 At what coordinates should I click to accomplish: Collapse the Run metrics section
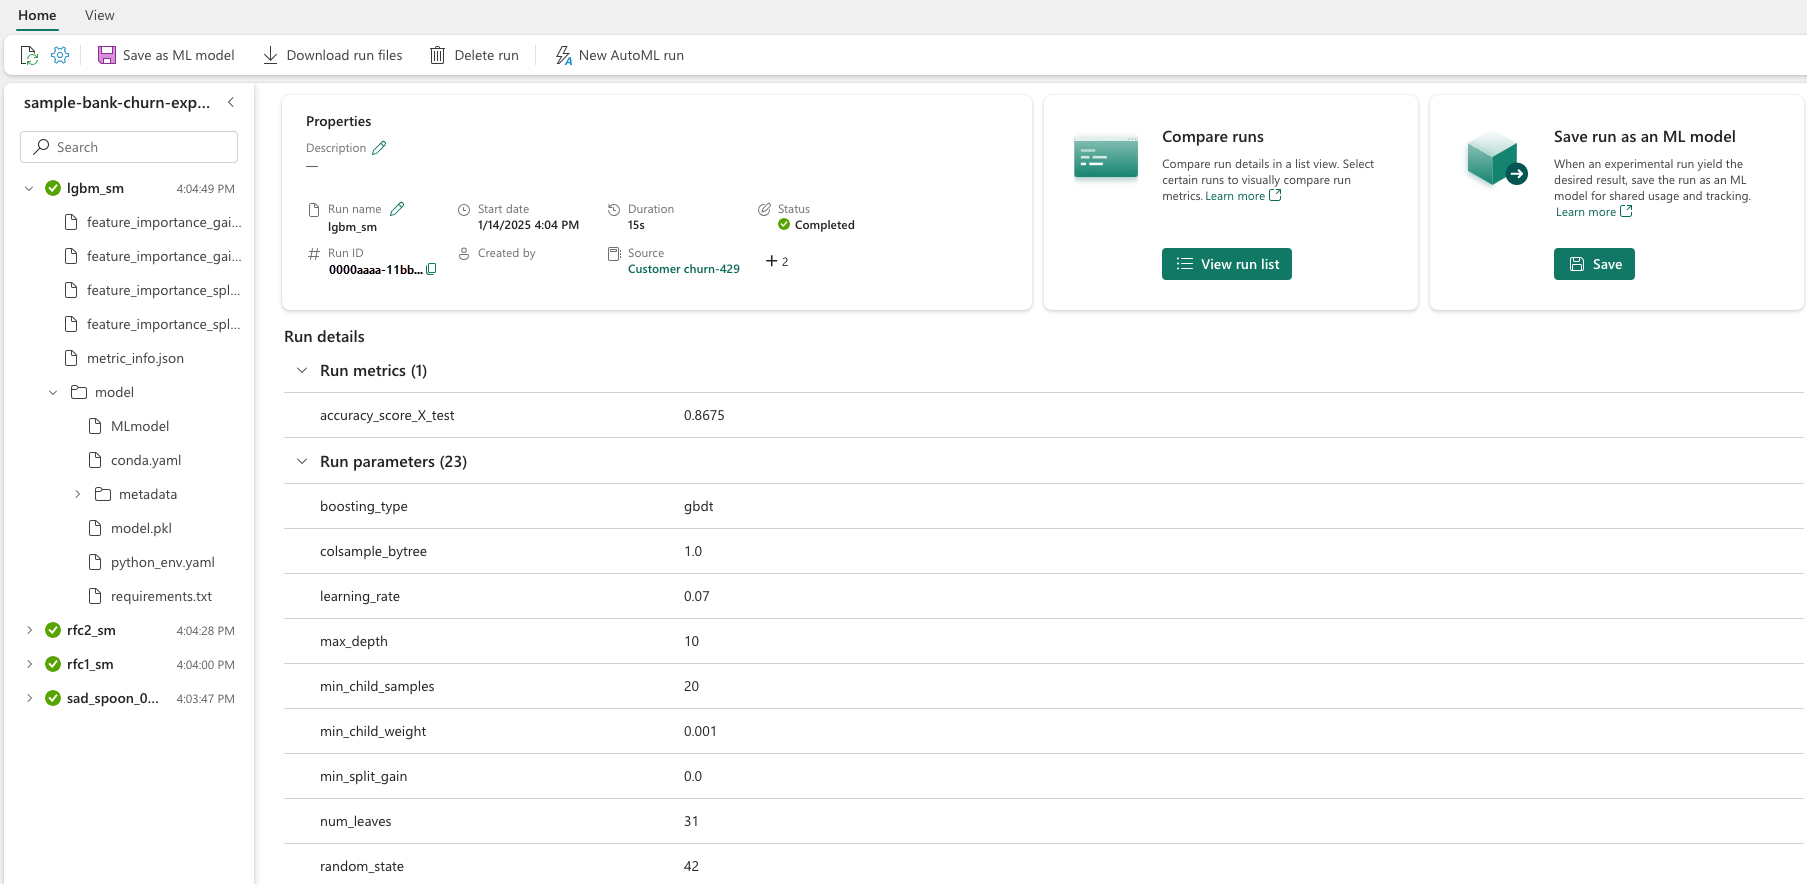[302, 371]
